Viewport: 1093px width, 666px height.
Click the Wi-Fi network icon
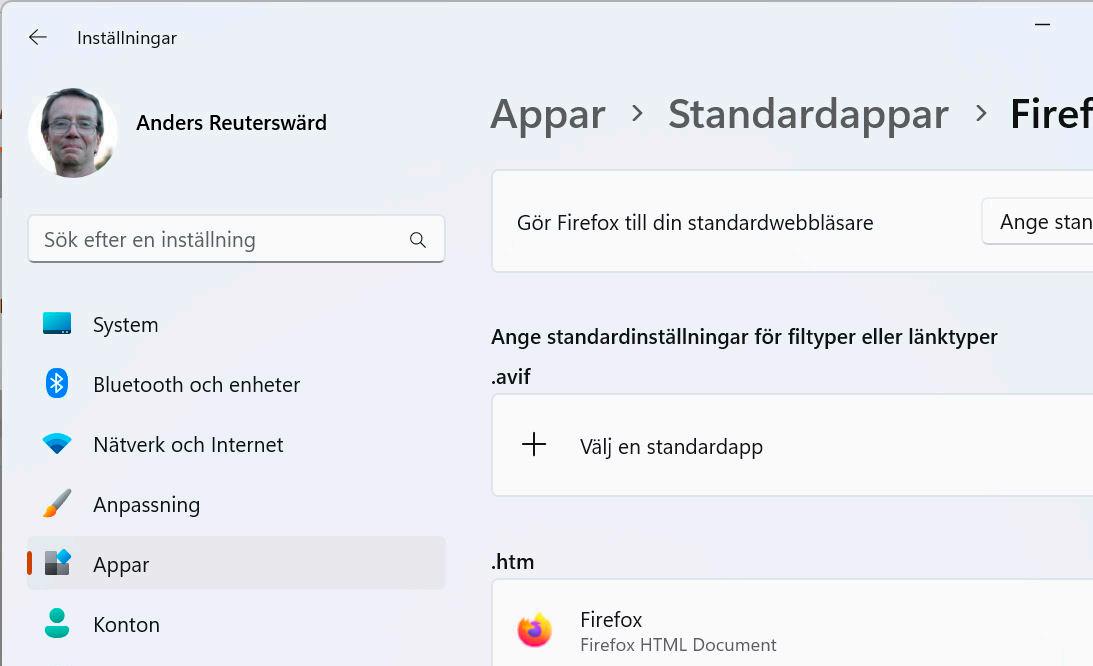[57, 444]
